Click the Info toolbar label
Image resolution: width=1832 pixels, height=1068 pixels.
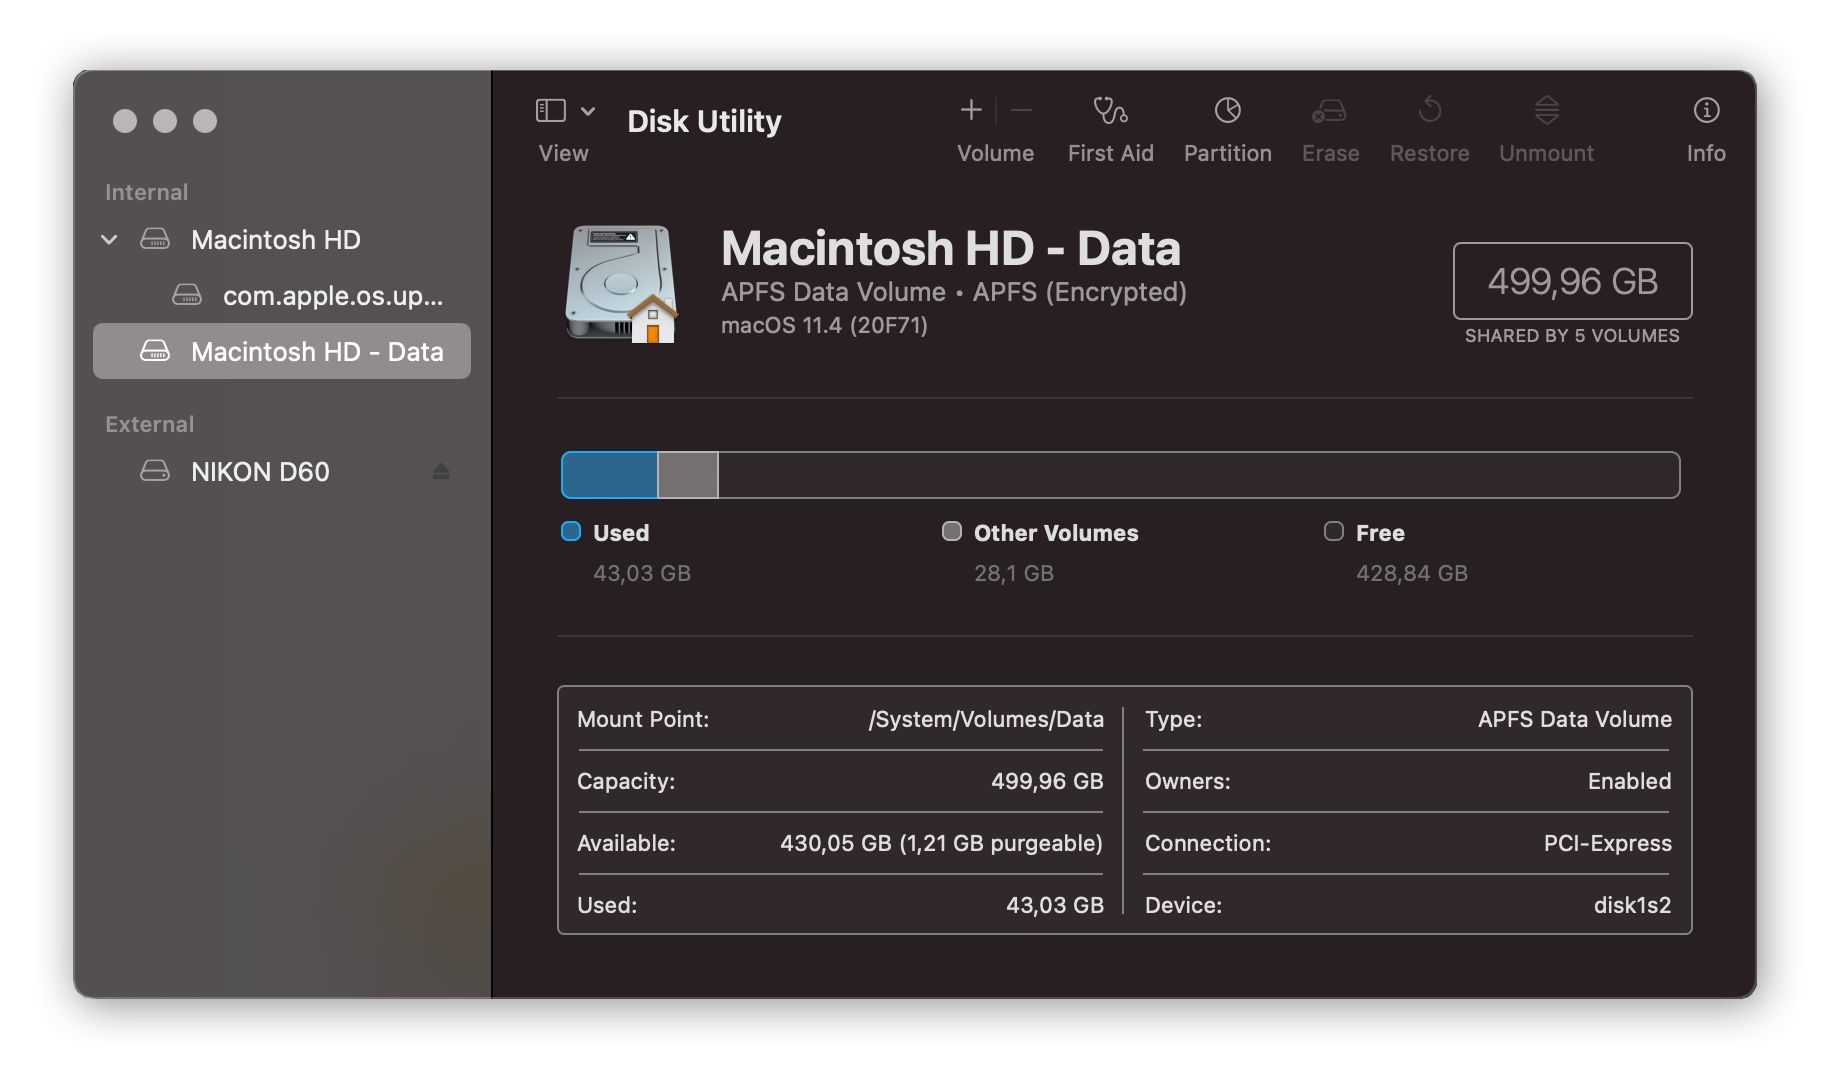pos(1706,153)
